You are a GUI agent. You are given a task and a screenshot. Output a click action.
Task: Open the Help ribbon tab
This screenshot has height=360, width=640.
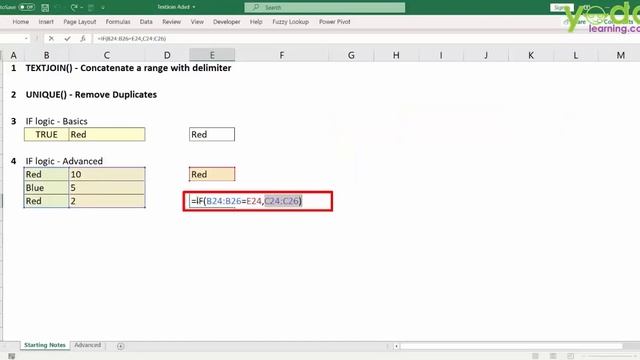coord(256,22)
